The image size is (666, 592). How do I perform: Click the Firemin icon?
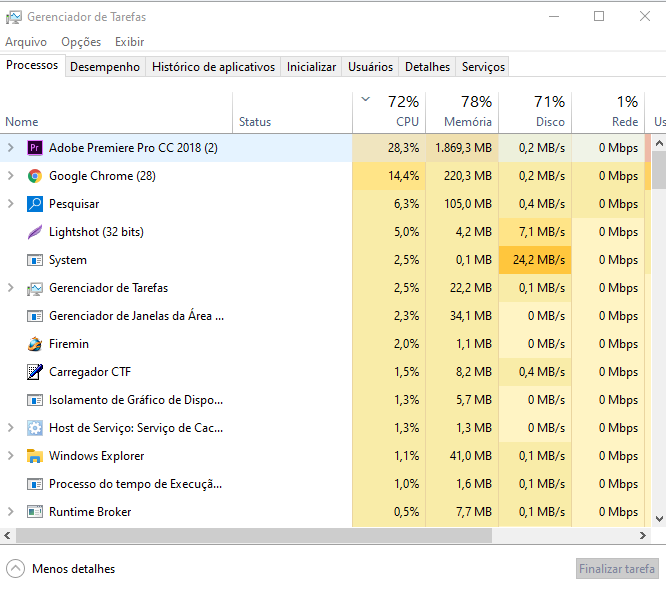click(x=35, y=344)
